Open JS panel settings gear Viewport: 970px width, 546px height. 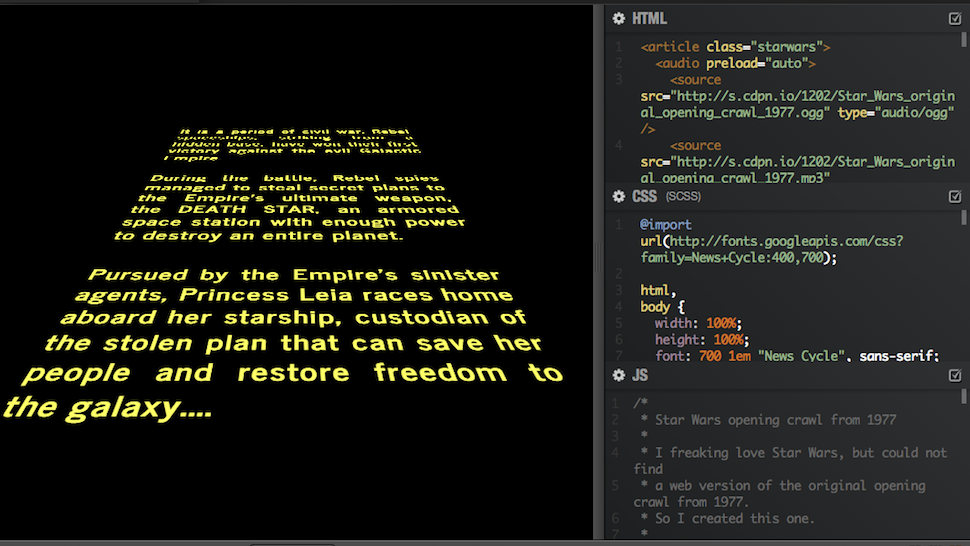coord(619,375)
